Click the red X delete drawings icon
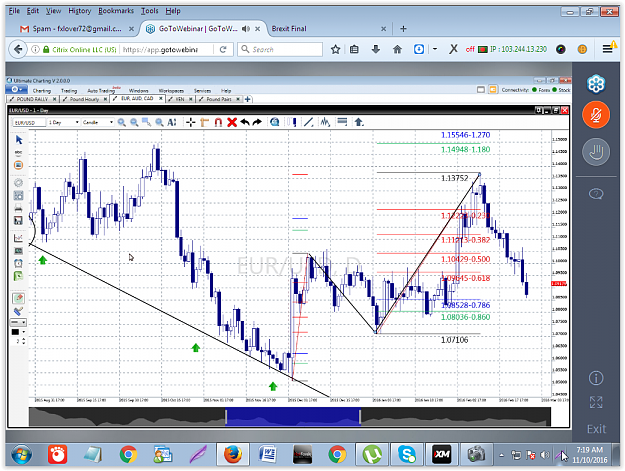The height and width of the screenshot is (471, 625). 232,122
